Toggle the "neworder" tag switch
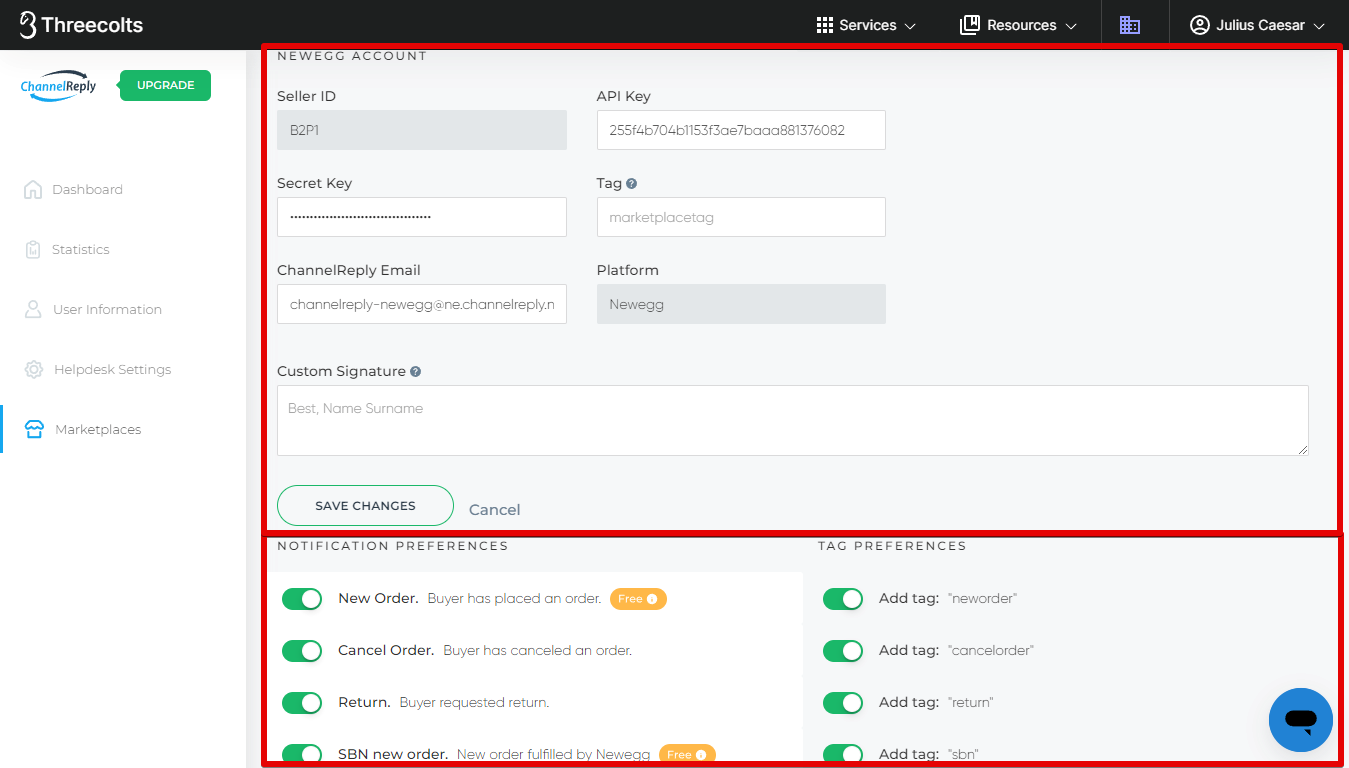Screen dimensions: 1349x768 click(843, 599)
